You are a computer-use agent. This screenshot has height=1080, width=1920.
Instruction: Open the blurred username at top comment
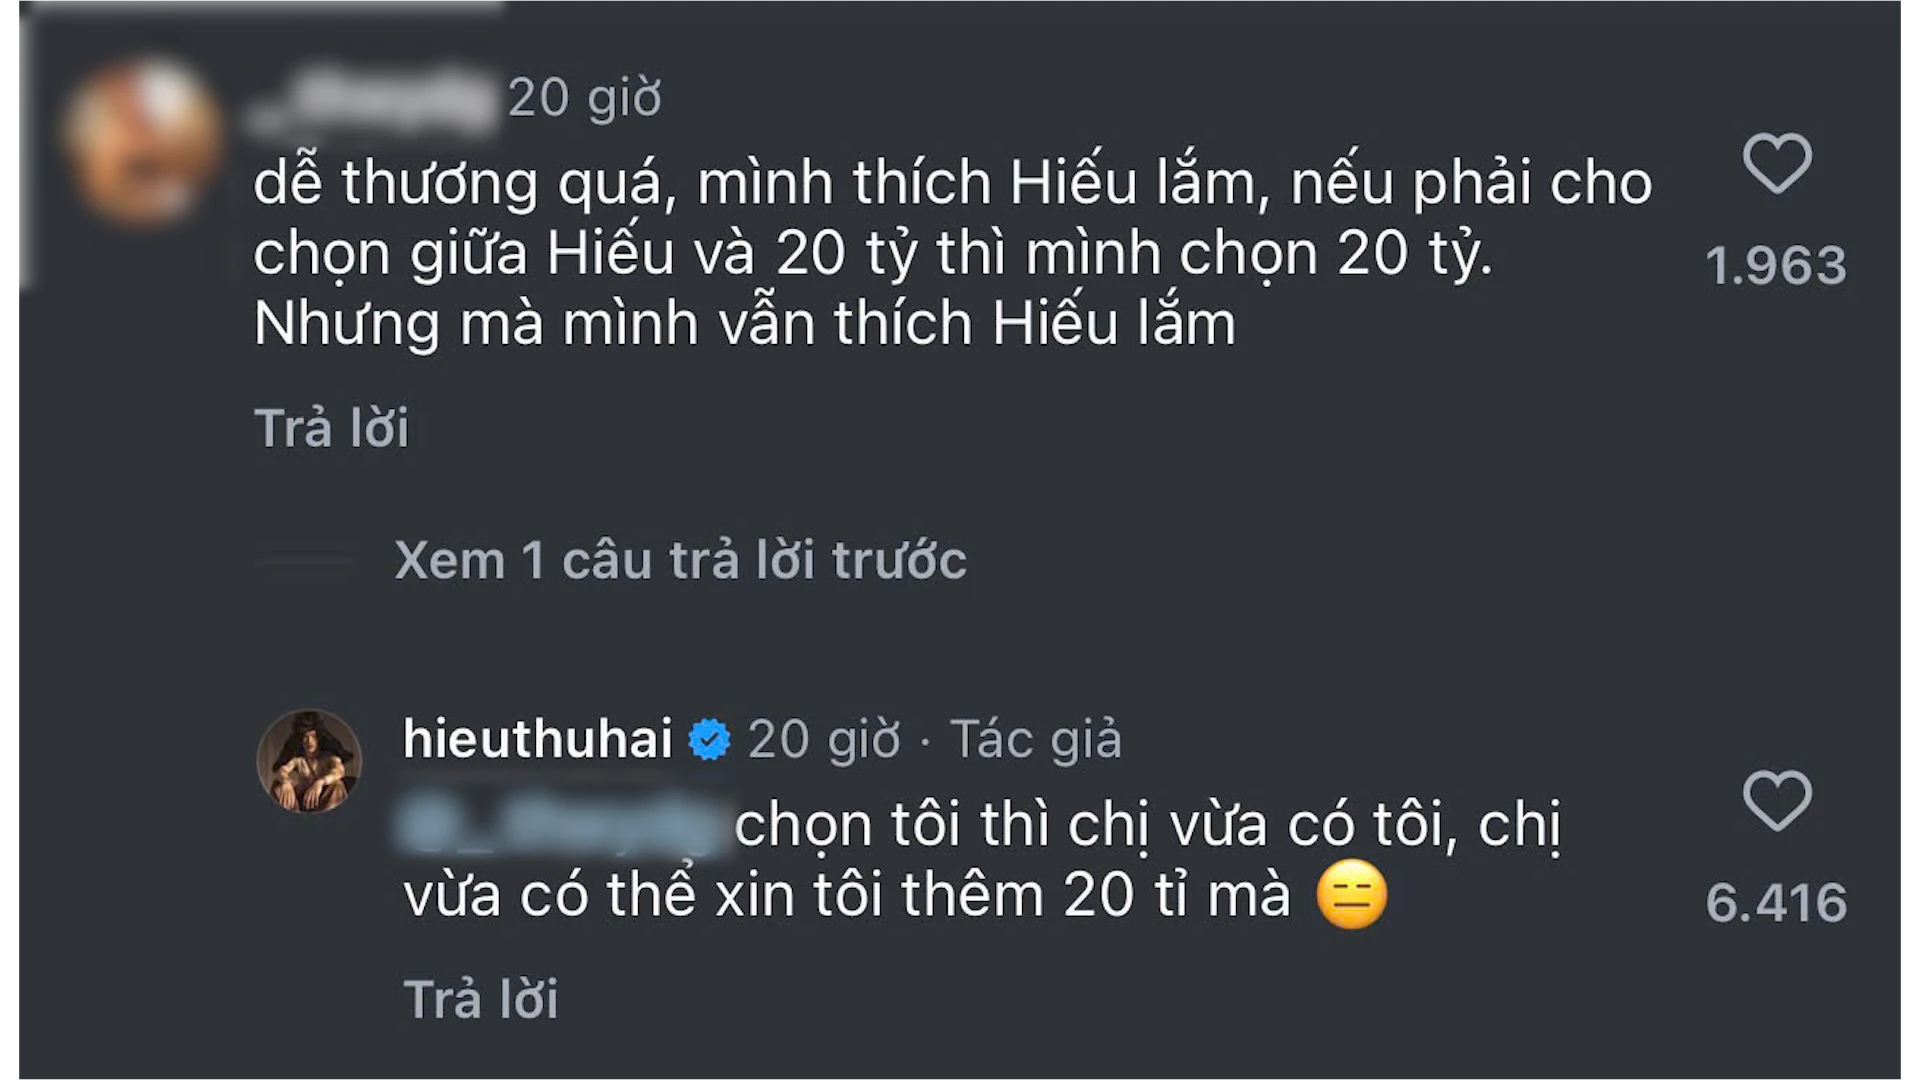point(371,100)
